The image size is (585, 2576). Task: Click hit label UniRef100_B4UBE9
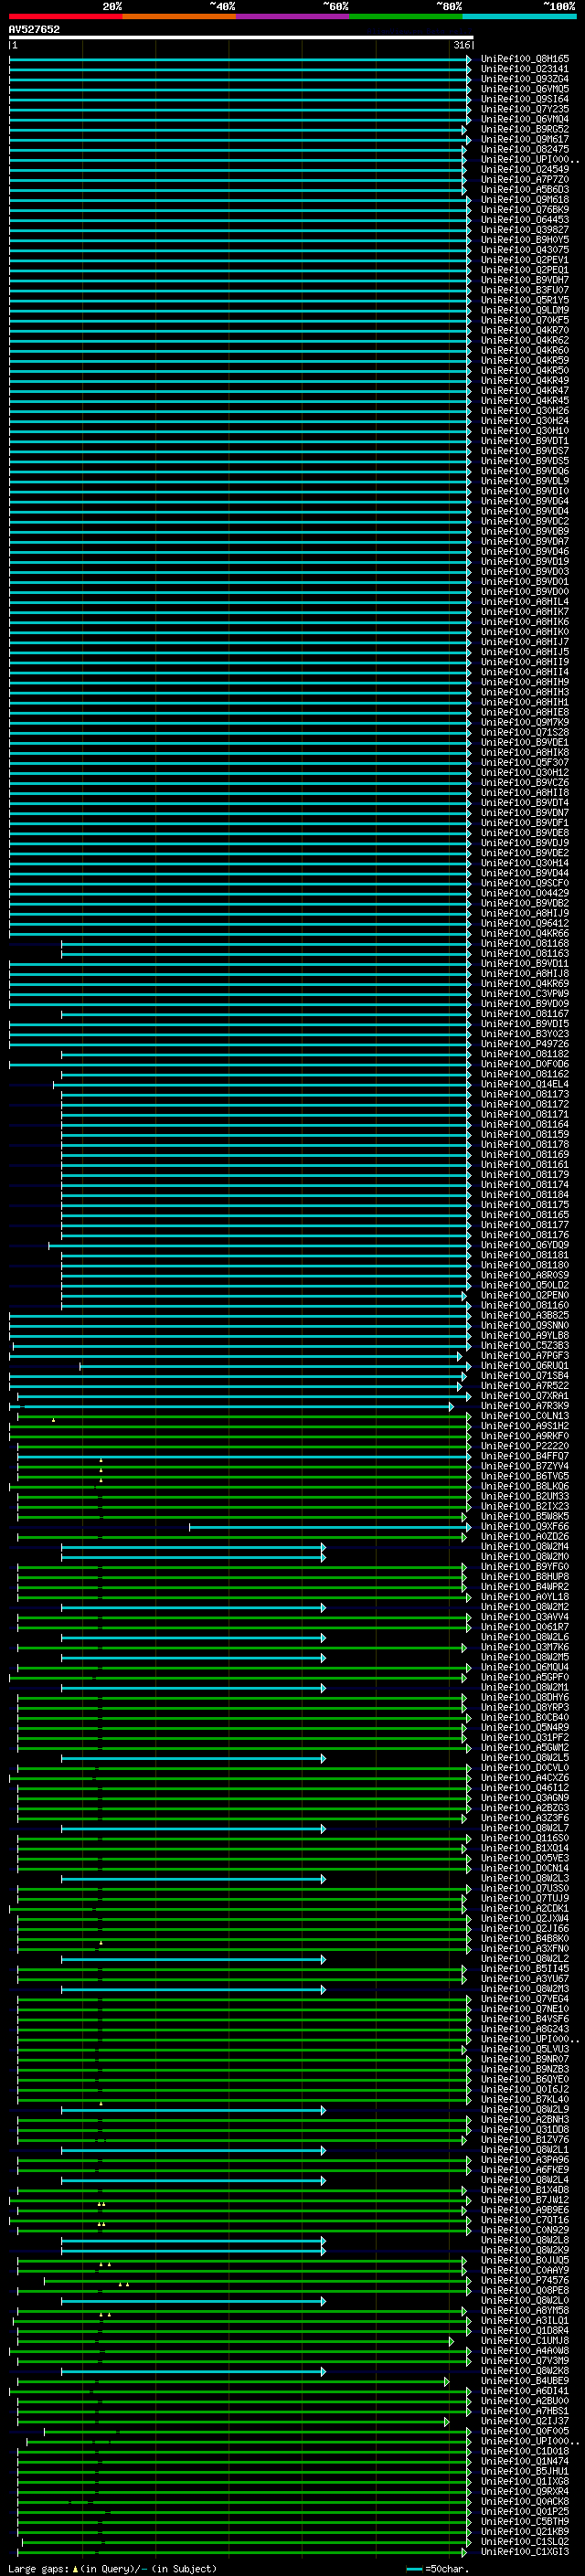click(x=525, y=2380)
